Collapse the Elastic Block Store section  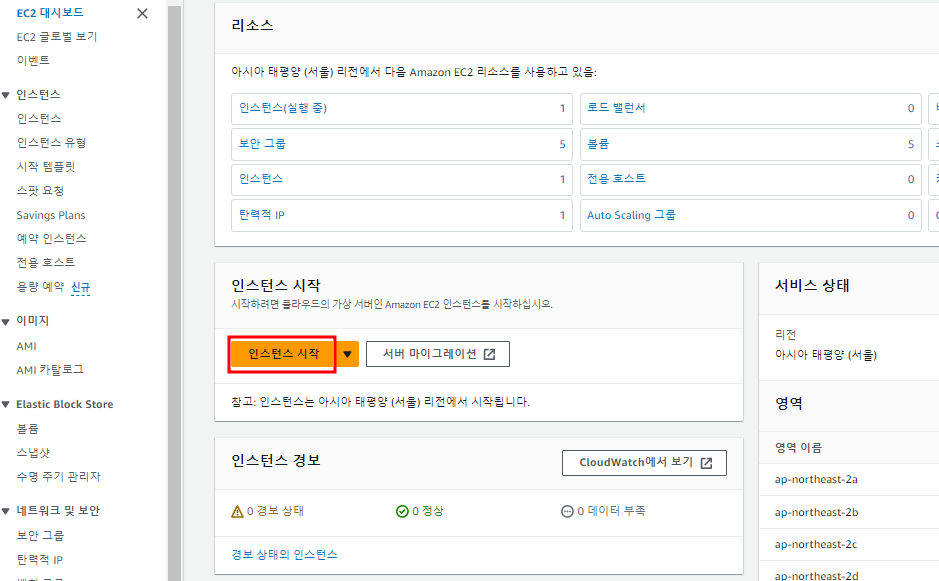point(6,405)
